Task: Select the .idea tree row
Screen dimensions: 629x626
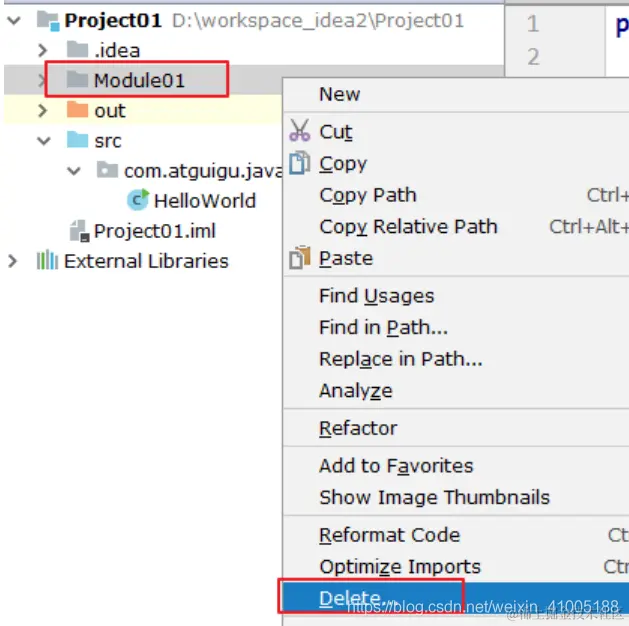Action: pos(254,51)
